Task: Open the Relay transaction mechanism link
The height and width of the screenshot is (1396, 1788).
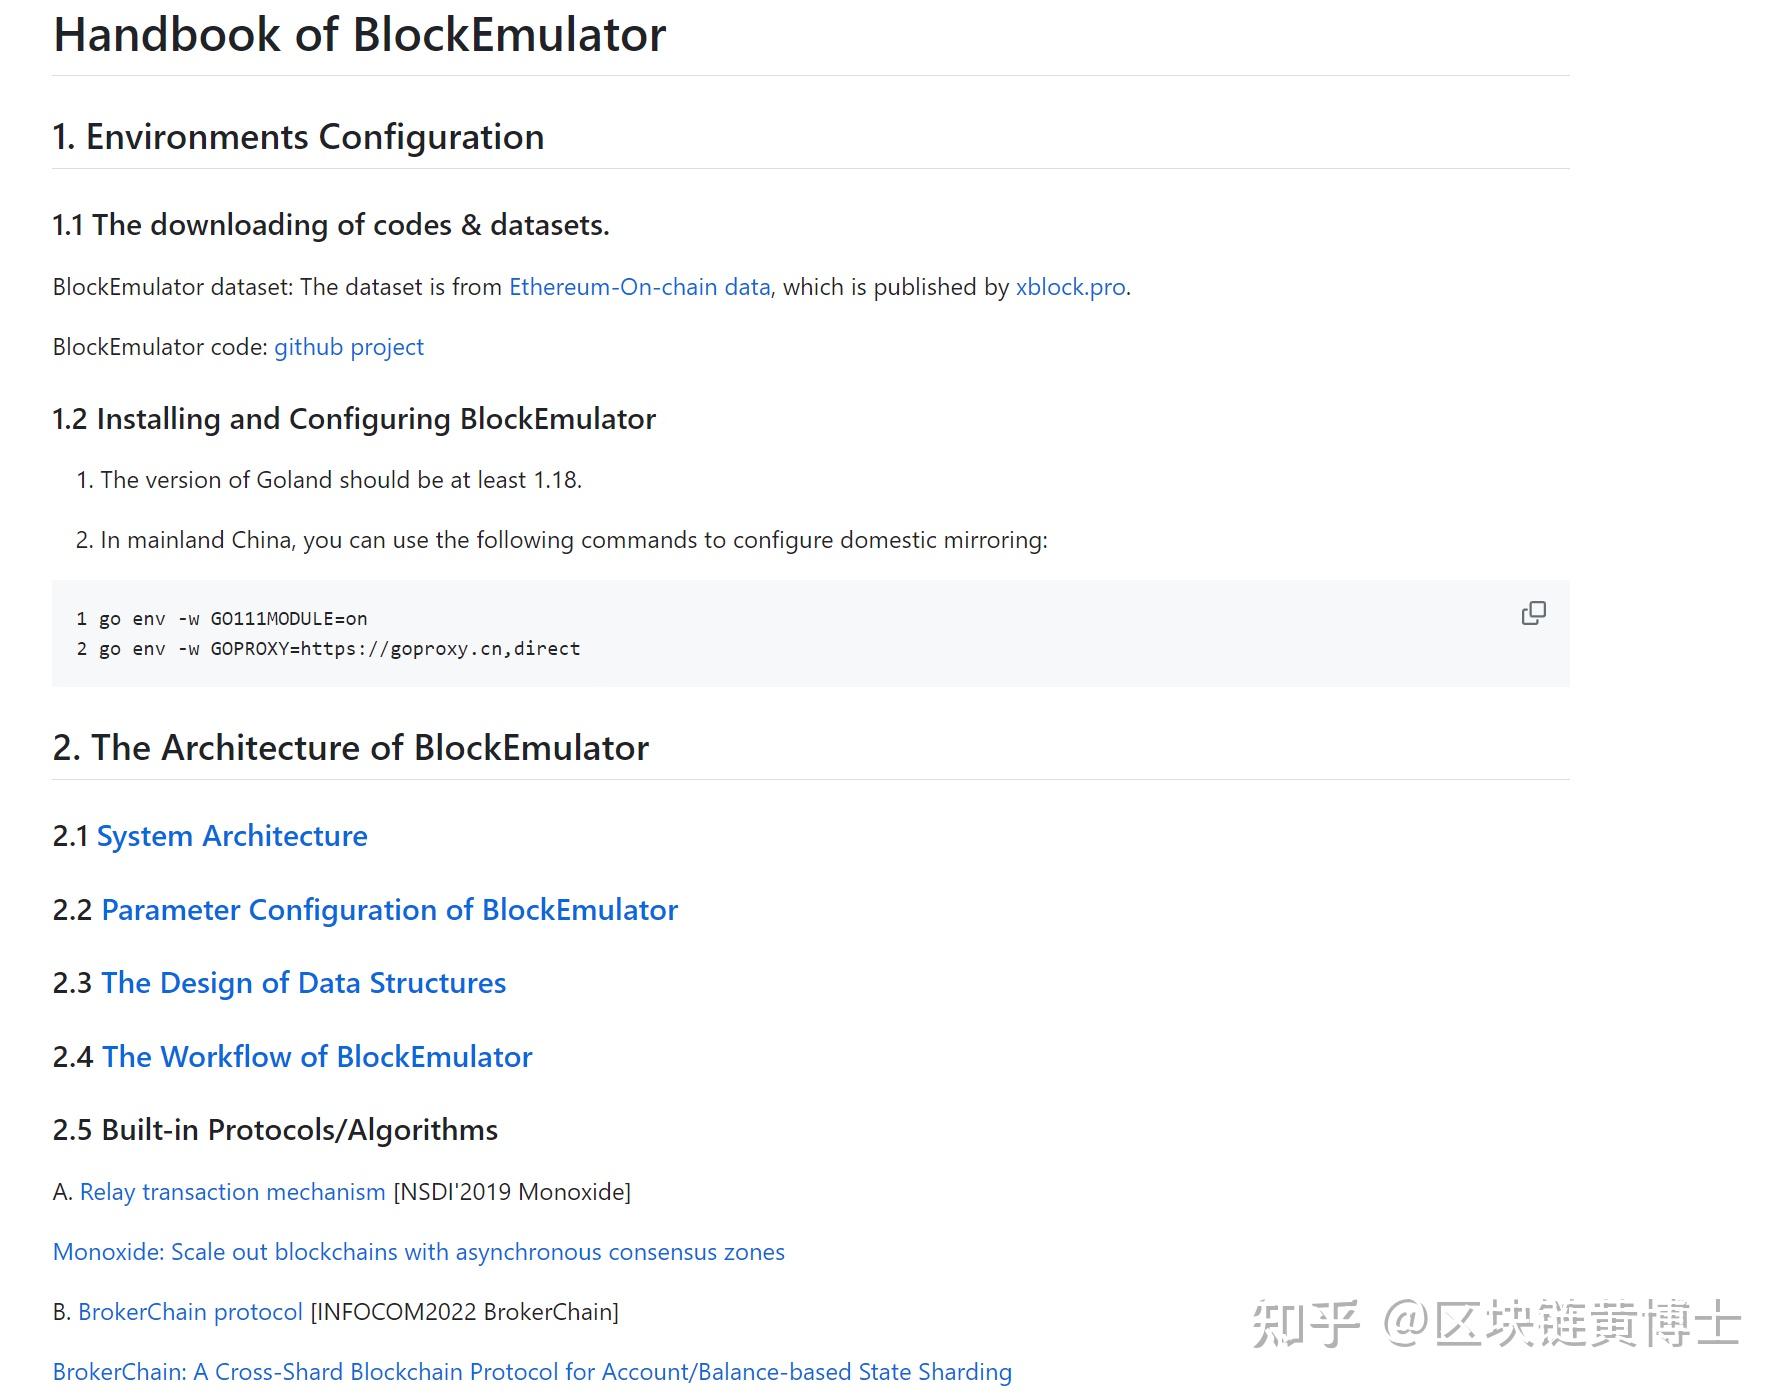Action: 230,1192
